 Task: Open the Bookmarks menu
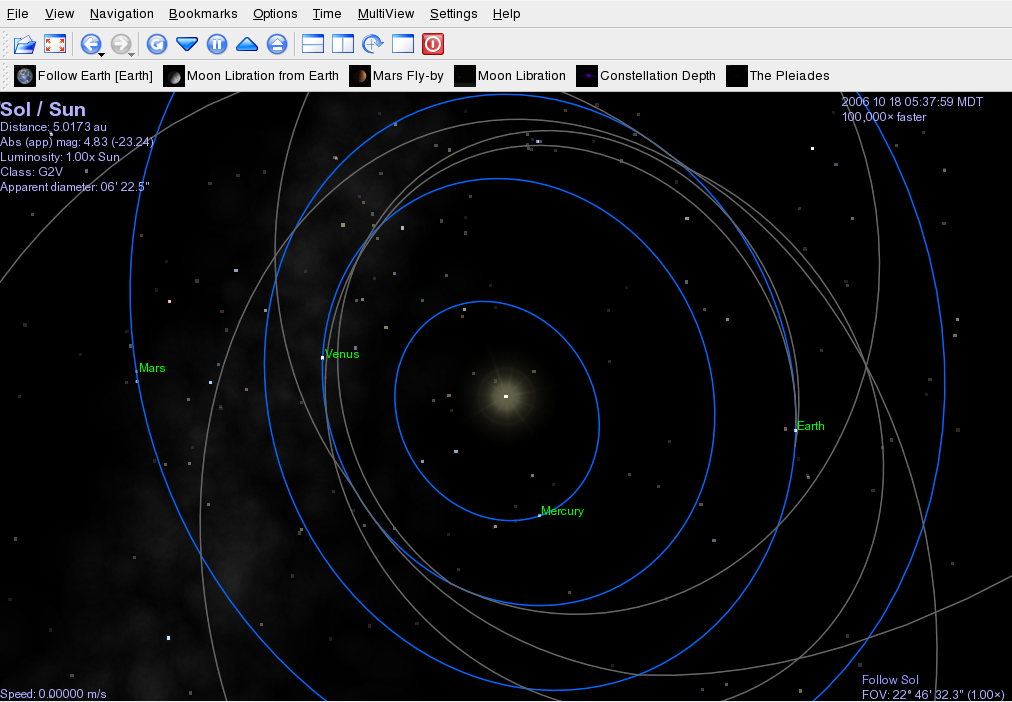click(203, 14)
